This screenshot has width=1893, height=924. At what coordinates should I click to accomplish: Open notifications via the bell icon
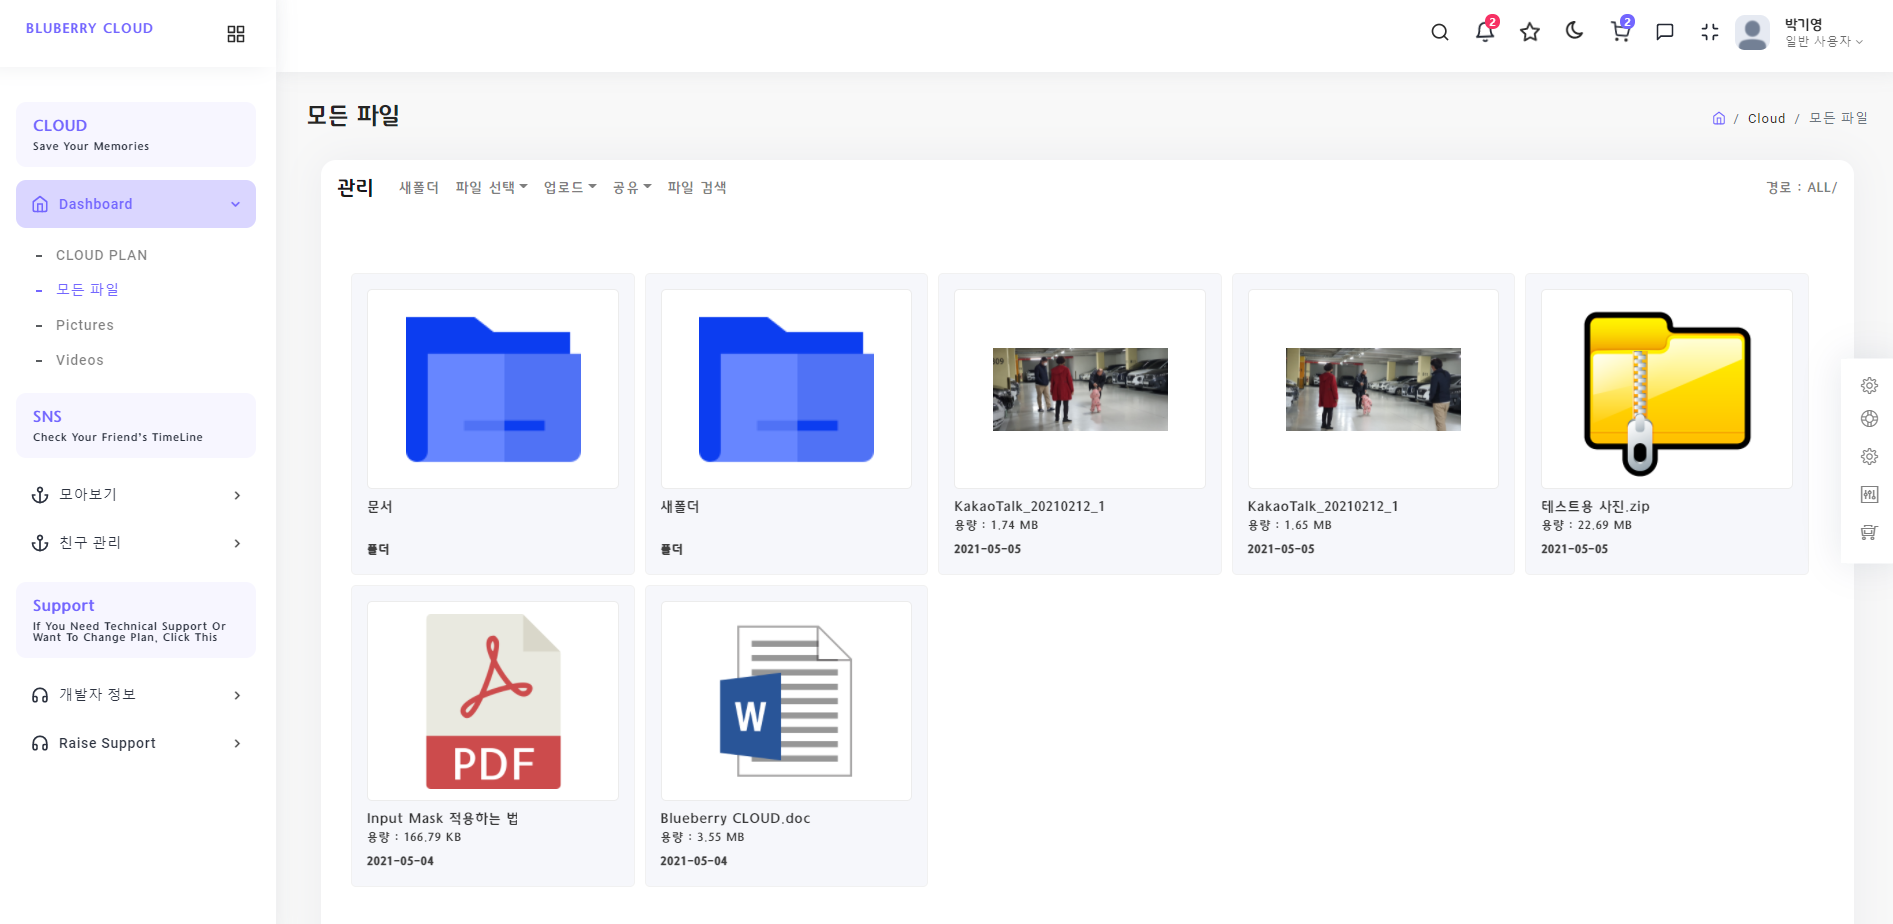coord(1484,32)
